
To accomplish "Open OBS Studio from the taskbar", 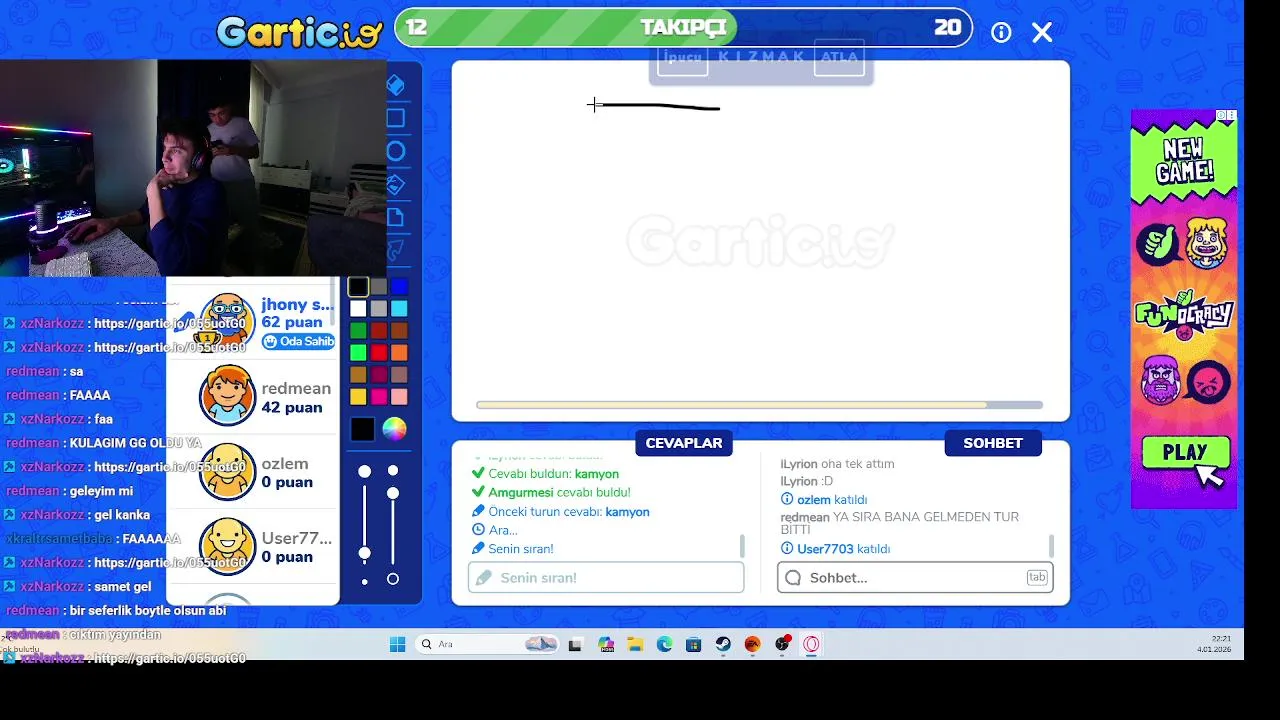I will click(782, 644).
